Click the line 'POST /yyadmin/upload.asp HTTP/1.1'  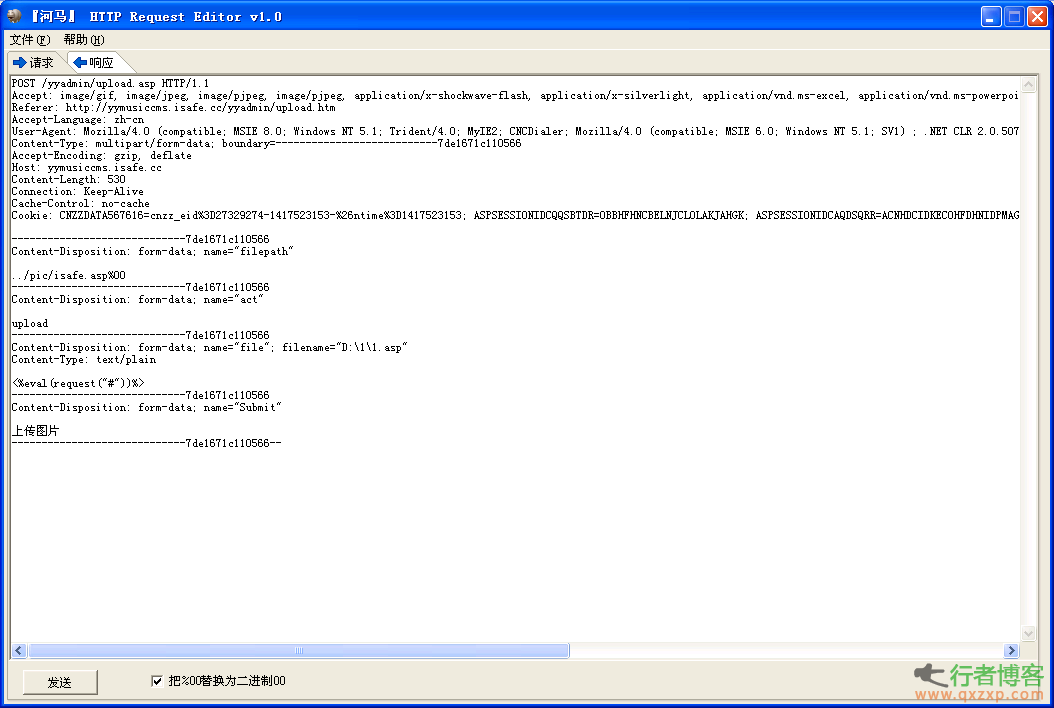[x=110, y=83]
